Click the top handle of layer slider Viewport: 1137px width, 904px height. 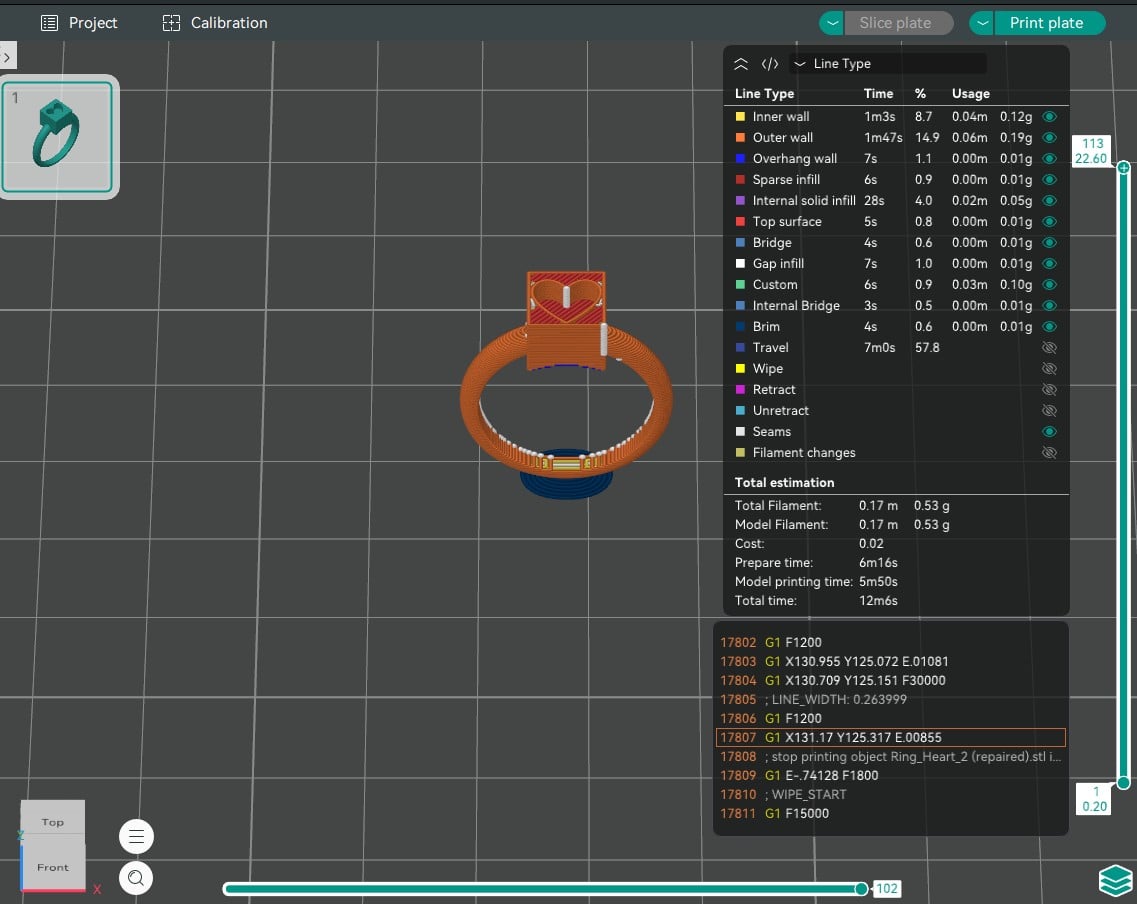point(1123,168)
